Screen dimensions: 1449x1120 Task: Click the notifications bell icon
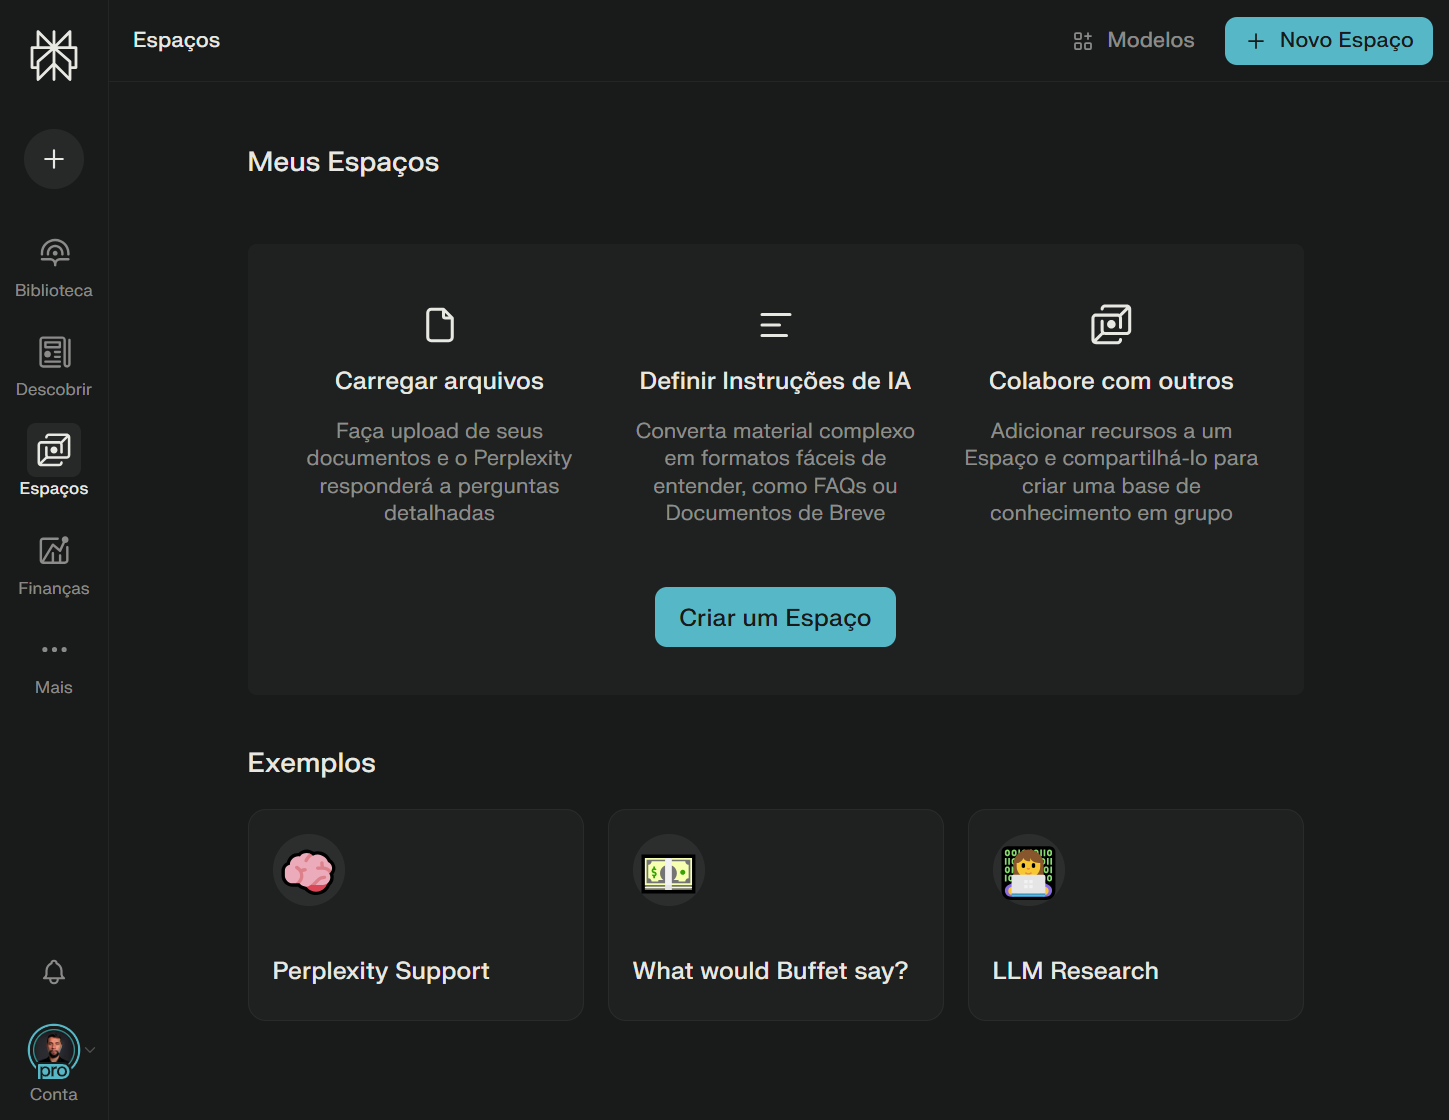click(54, 972)
